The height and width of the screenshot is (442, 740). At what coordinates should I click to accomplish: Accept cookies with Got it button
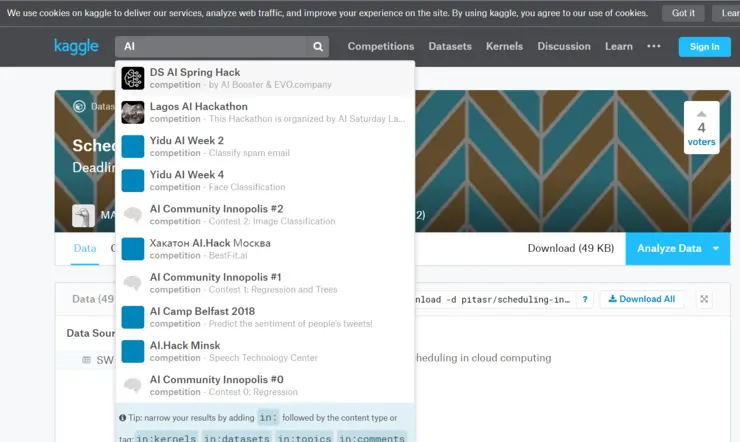coord(683,13)
